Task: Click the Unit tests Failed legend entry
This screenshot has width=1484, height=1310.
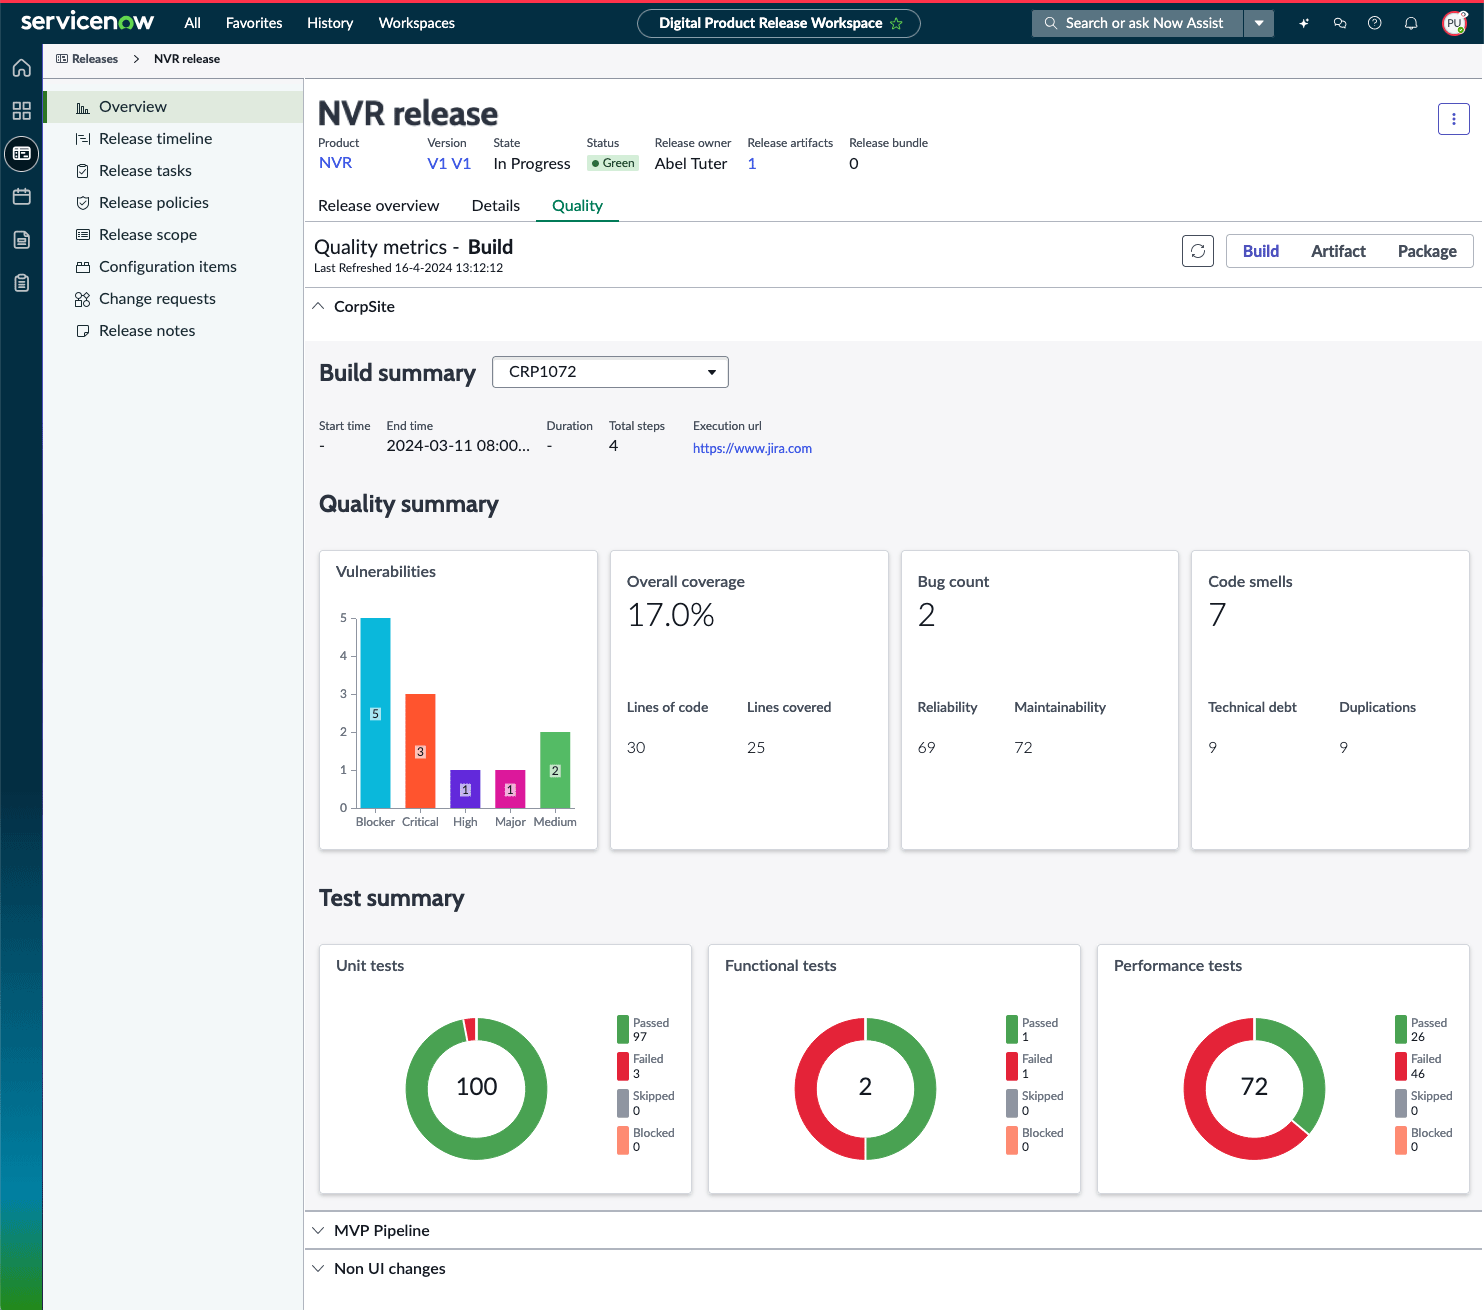Action: (641, 1066)
